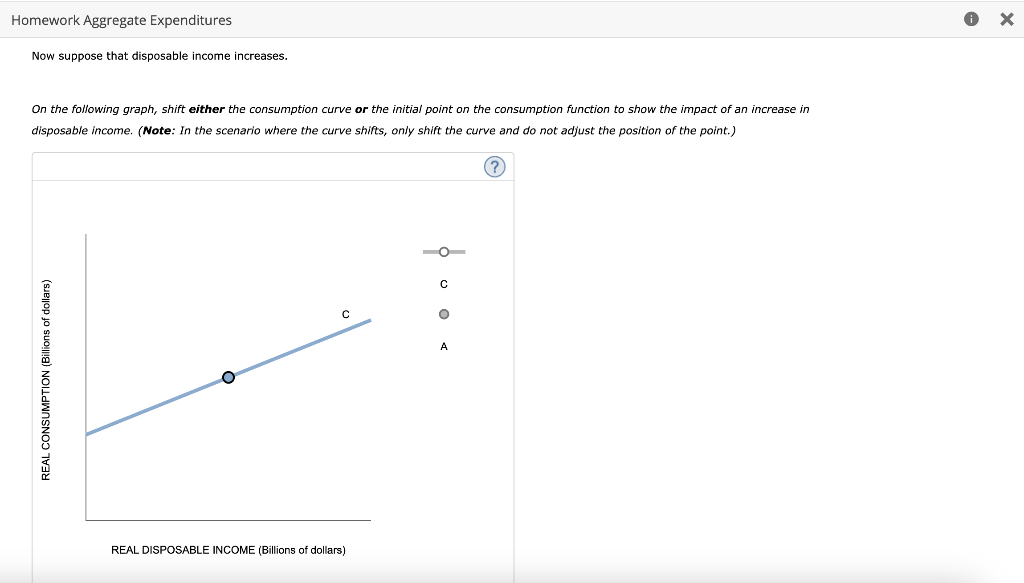
Task: Click the circled i icon for homework information
Action: (970, 19)
